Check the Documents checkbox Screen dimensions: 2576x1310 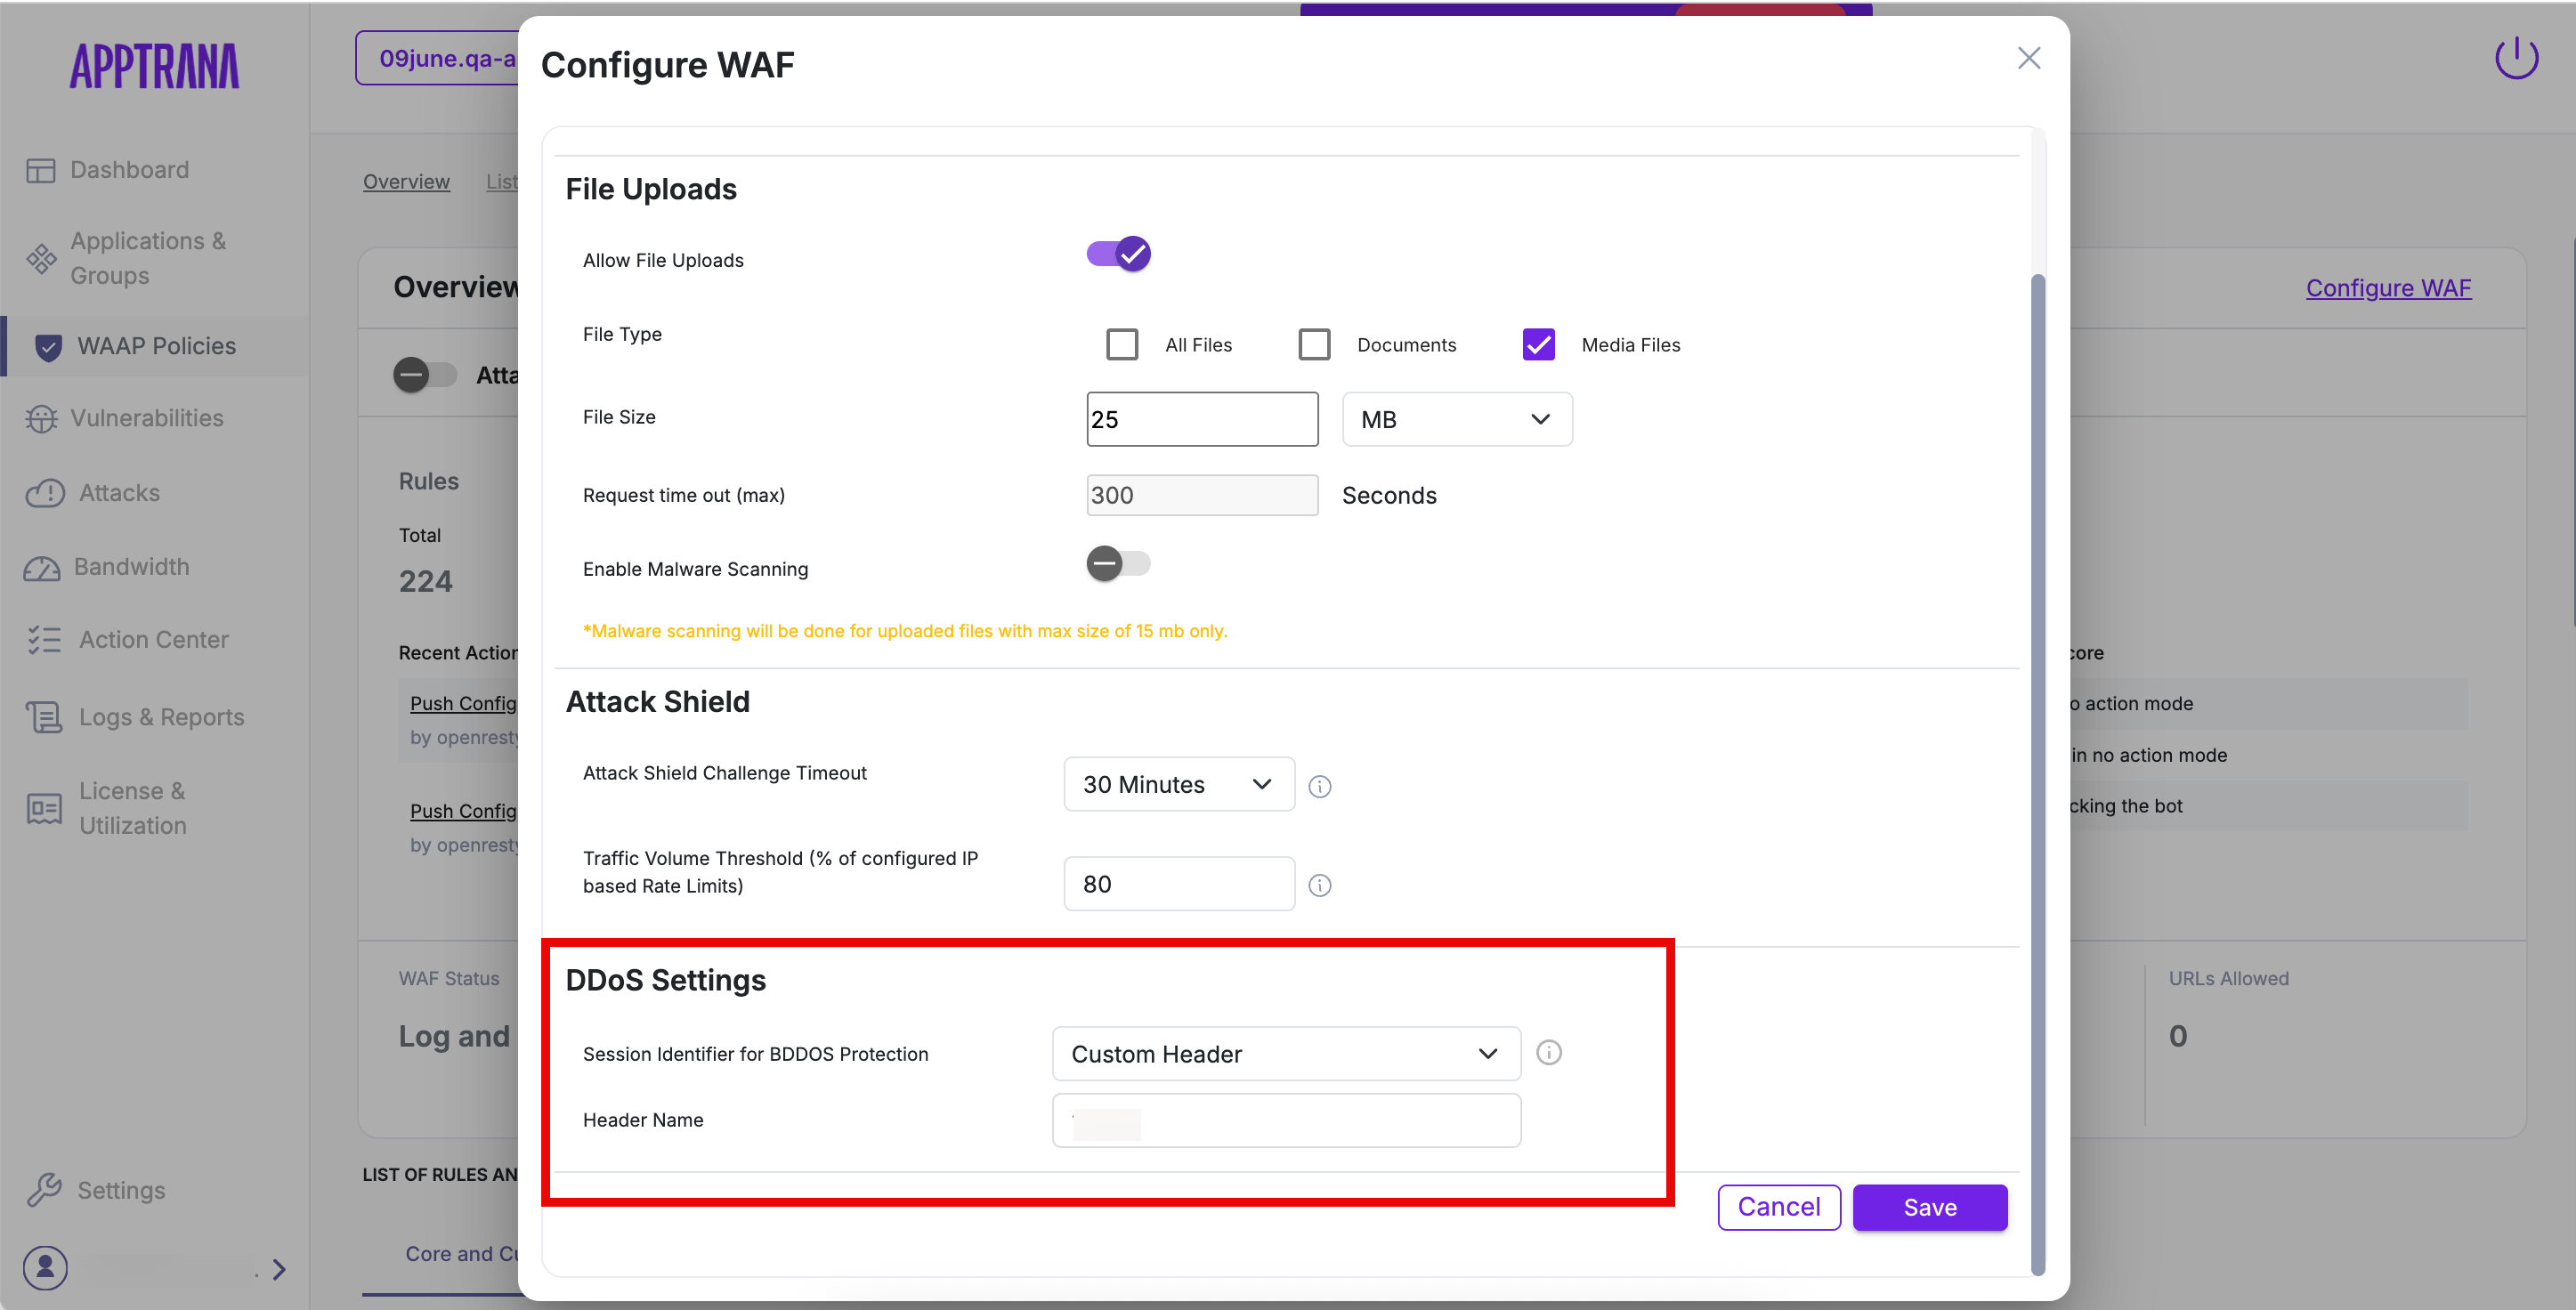click(1314, 344)
